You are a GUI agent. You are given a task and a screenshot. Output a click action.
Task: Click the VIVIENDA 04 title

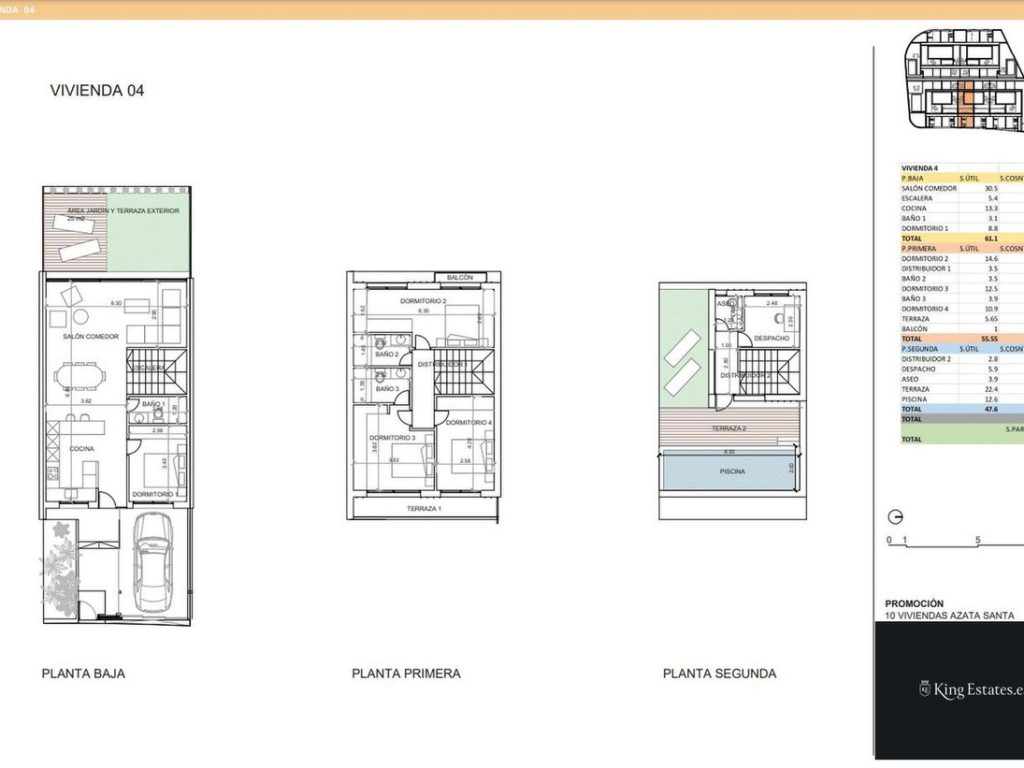pyautogui.click(x=97, y=91)
